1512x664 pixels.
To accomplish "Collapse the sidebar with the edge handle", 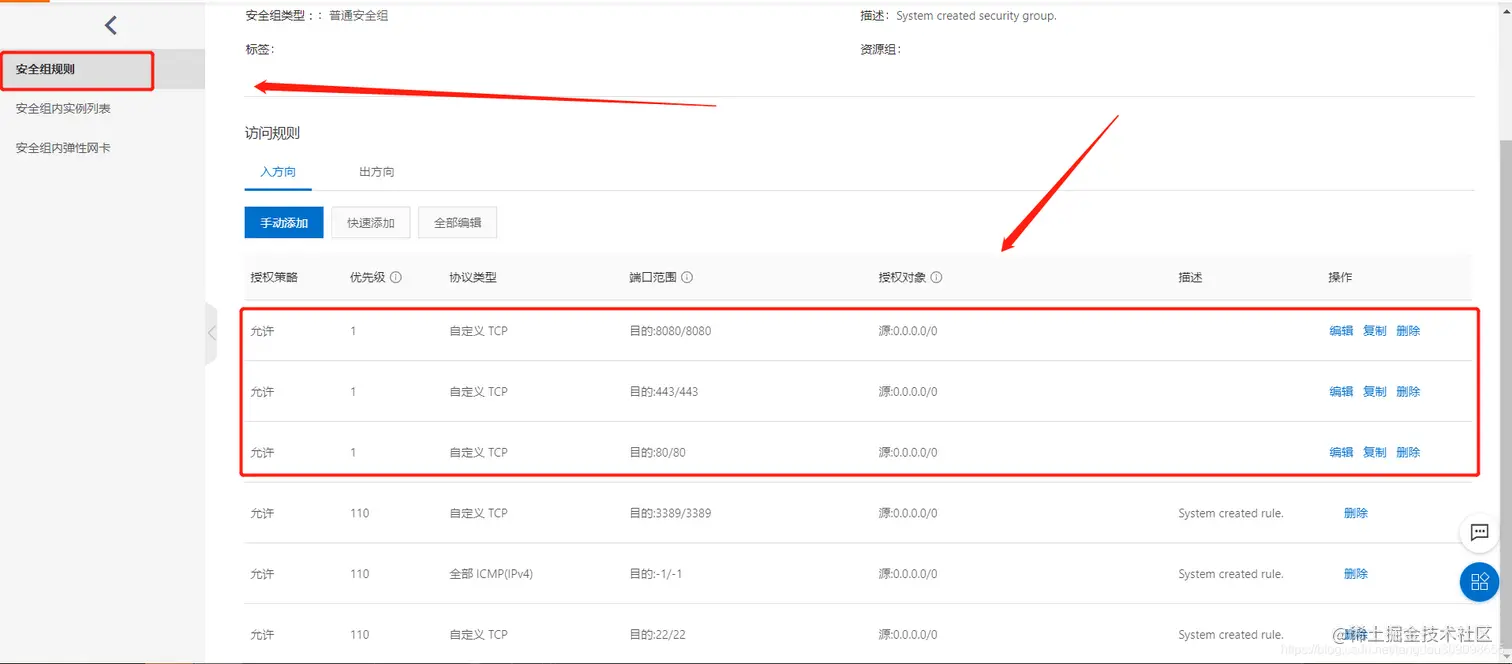I will click(211, 333).
